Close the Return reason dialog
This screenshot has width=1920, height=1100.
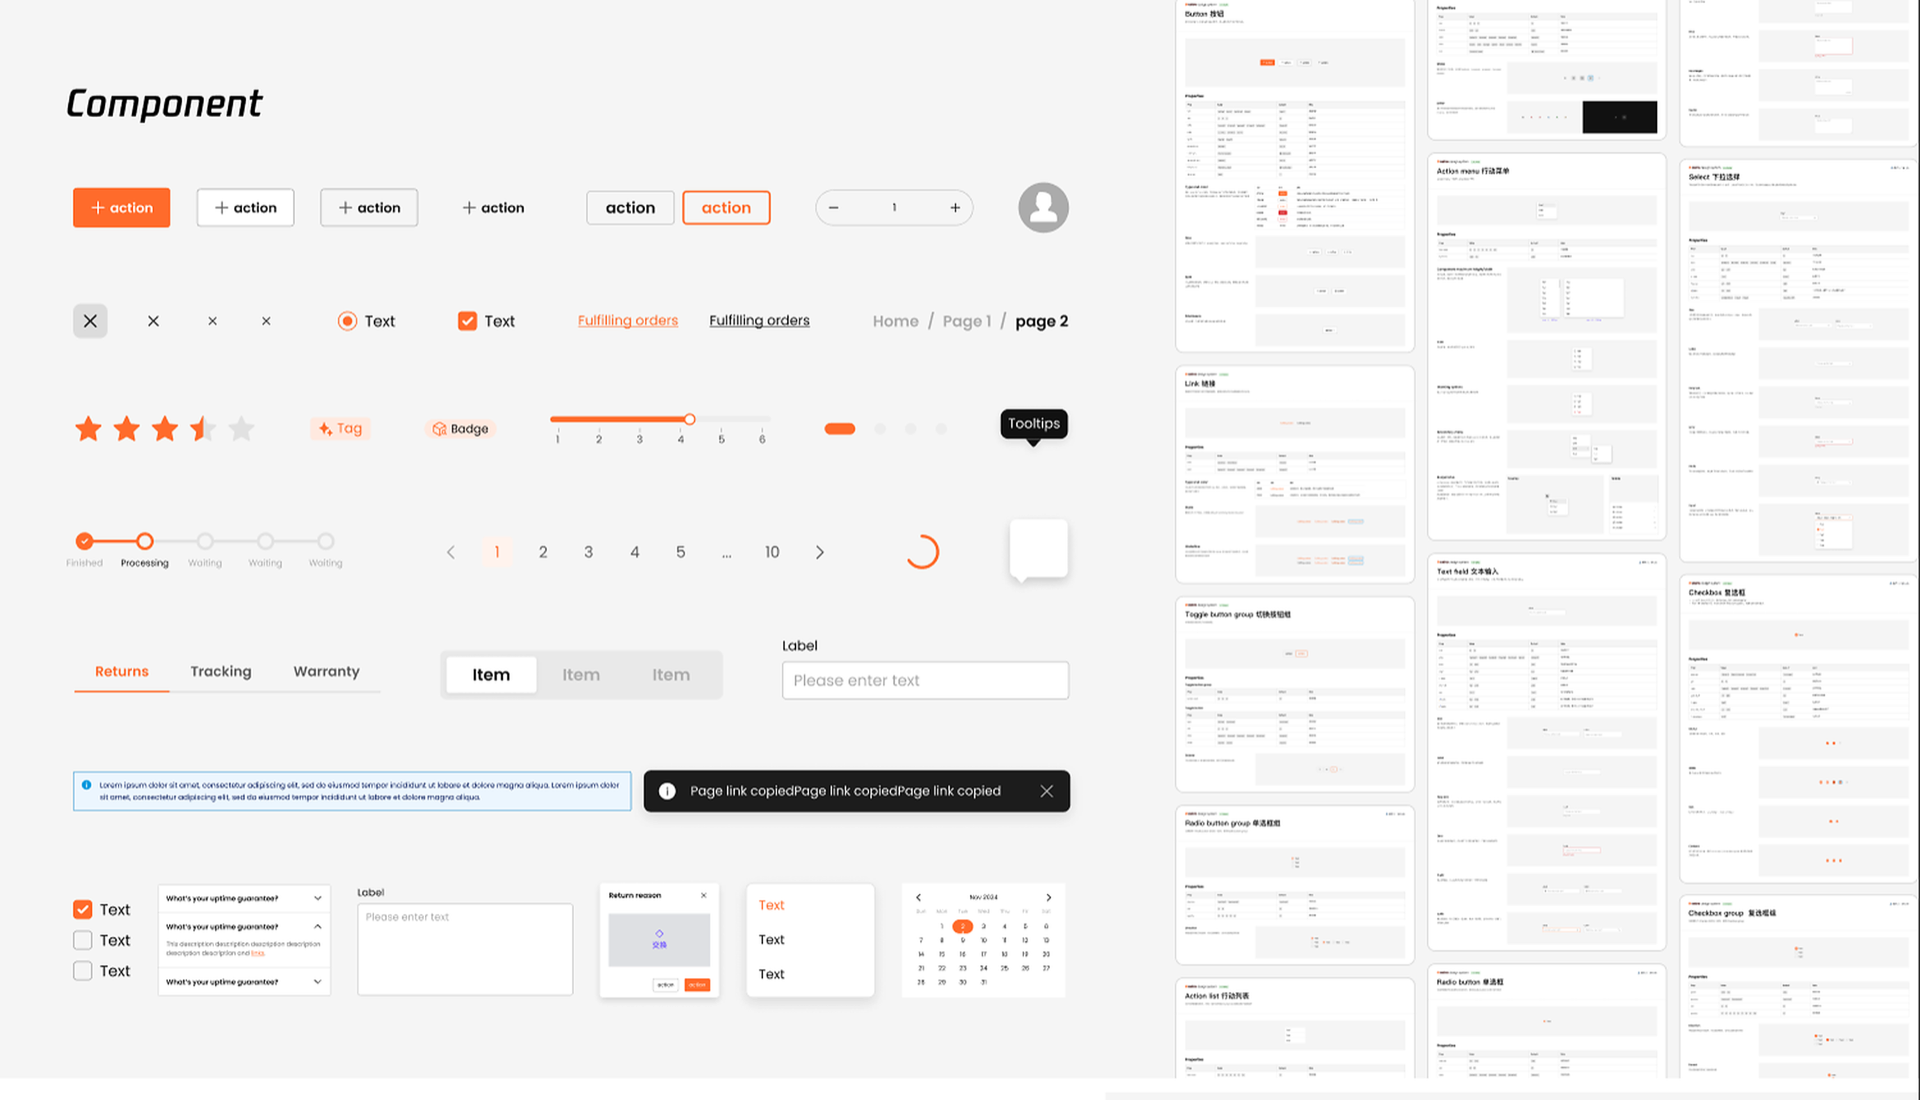pos(703,895)
